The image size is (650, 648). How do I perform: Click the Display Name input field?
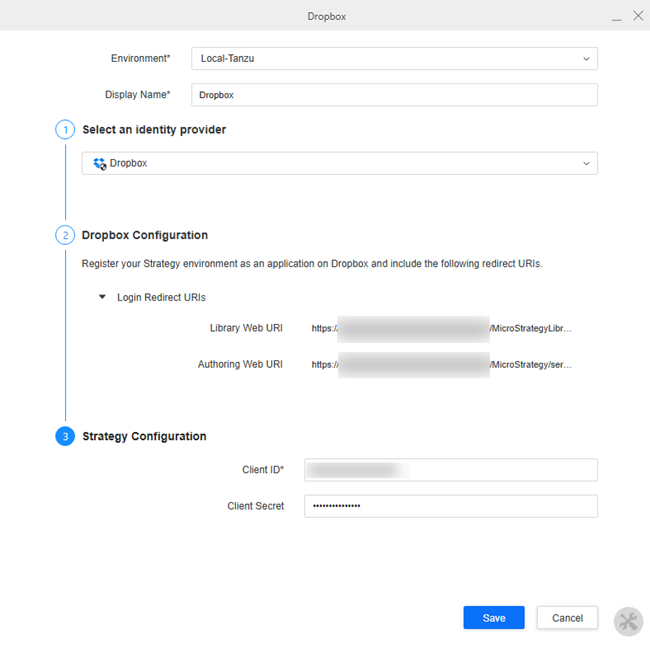[394, 95]
